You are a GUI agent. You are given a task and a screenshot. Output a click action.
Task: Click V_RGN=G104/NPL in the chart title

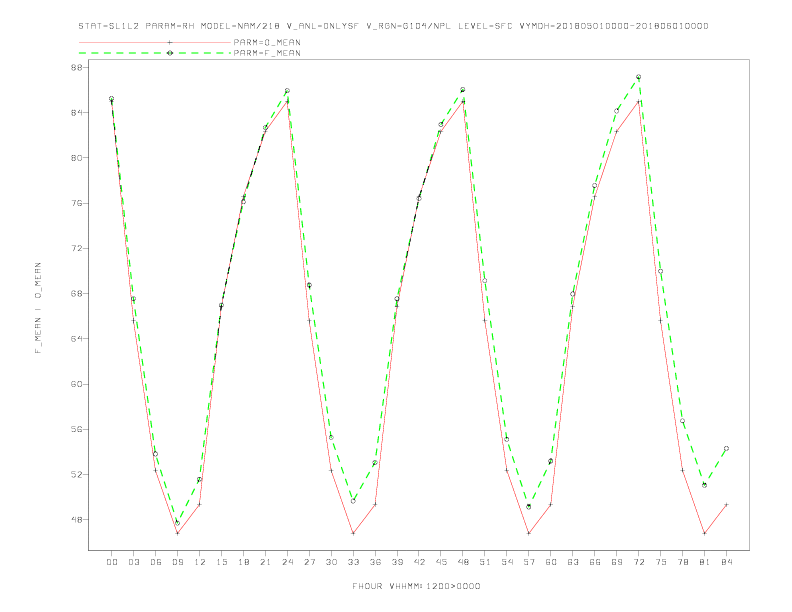(x=409, y=26)
